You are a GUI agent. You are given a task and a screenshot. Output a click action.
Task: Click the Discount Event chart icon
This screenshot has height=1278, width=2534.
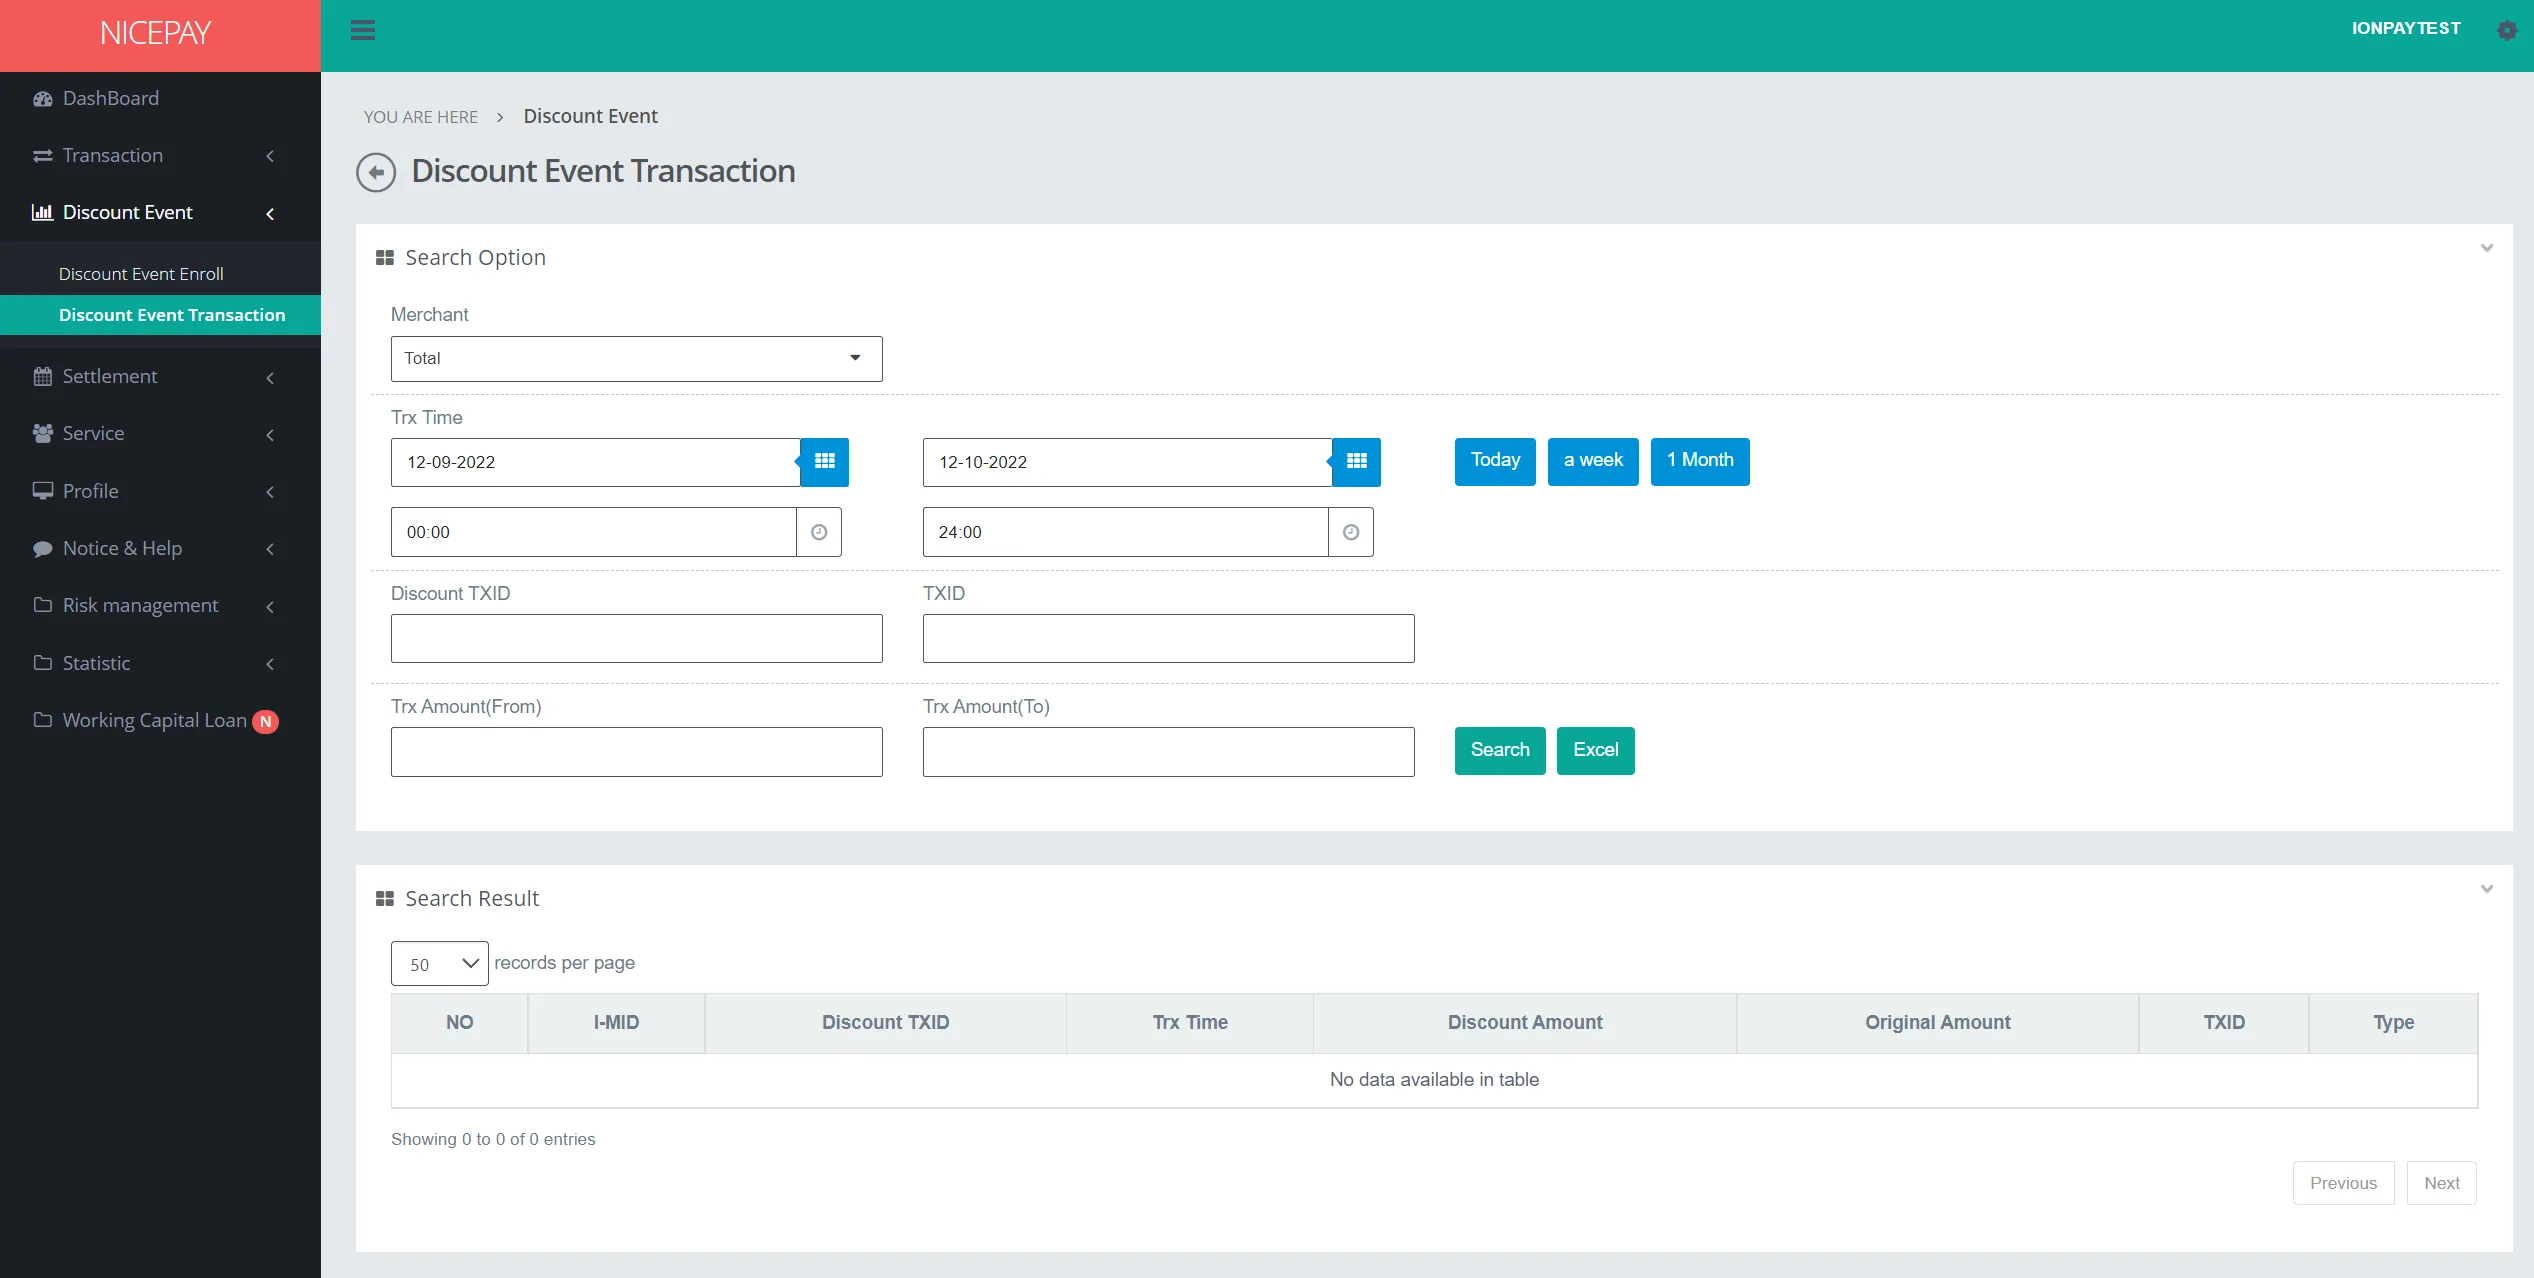click(42, 212)
